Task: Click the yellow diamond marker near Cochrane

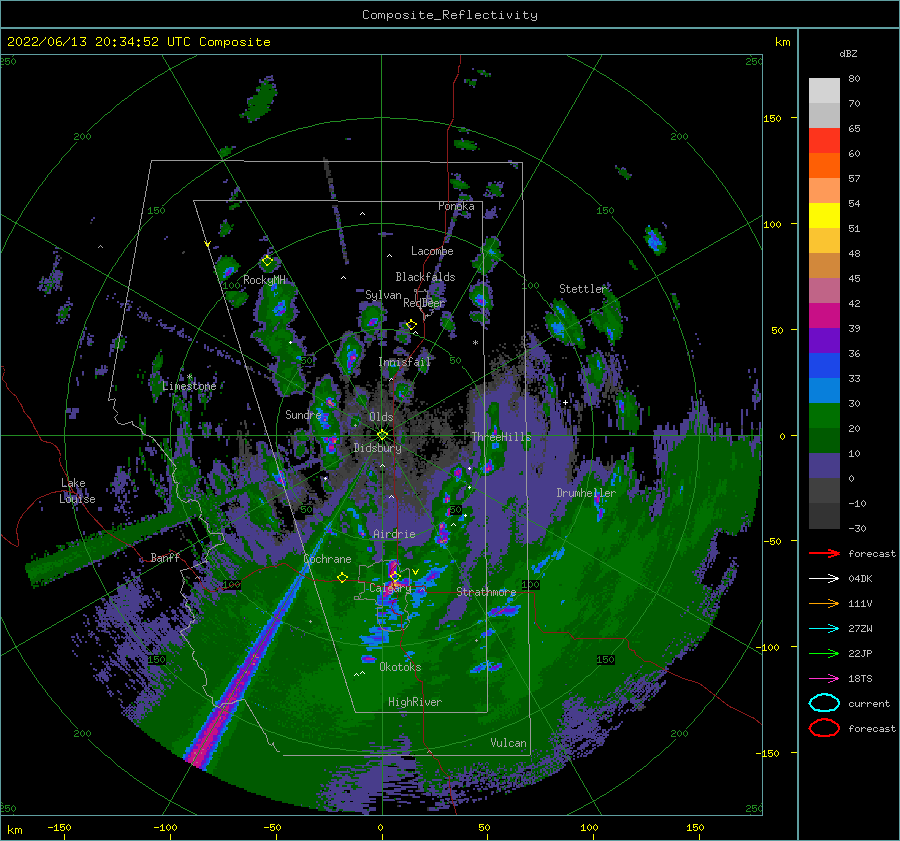Action: pyautogui.click(x=343, y=578)
